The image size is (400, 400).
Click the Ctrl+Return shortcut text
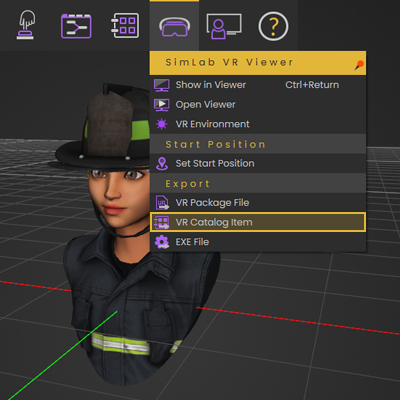[312, 85]
